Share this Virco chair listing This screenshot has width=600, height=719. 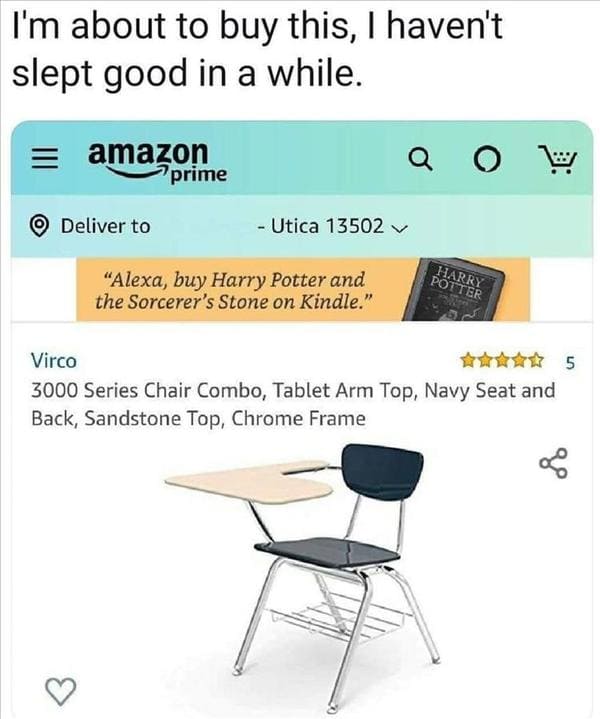(x=554, y=463)
